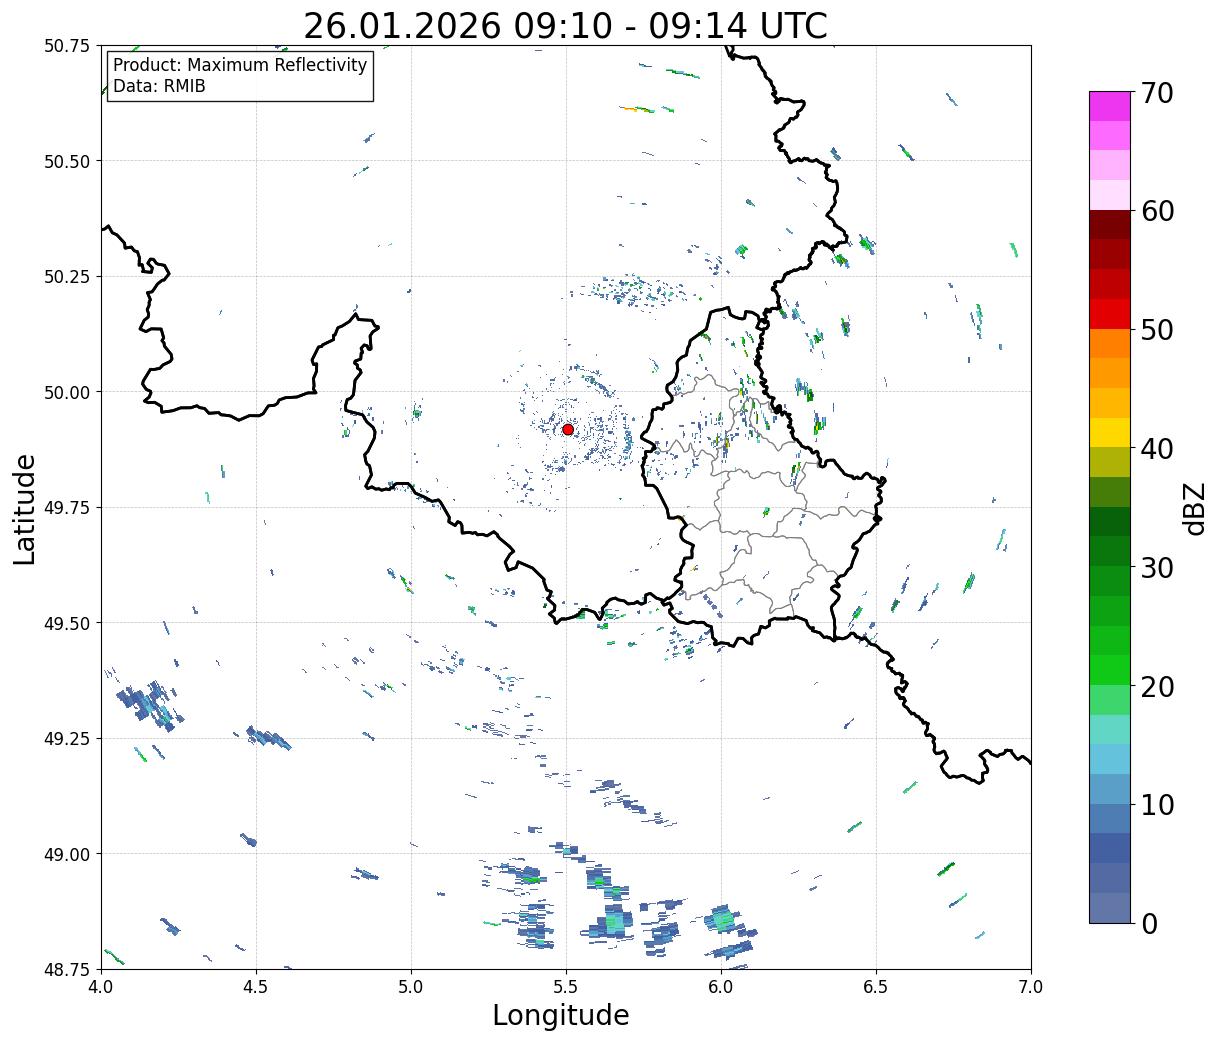The width and height of the screenshot is (1219, 1040).
Task: Click latitude tick label 49.75
Action: point(67,508)
